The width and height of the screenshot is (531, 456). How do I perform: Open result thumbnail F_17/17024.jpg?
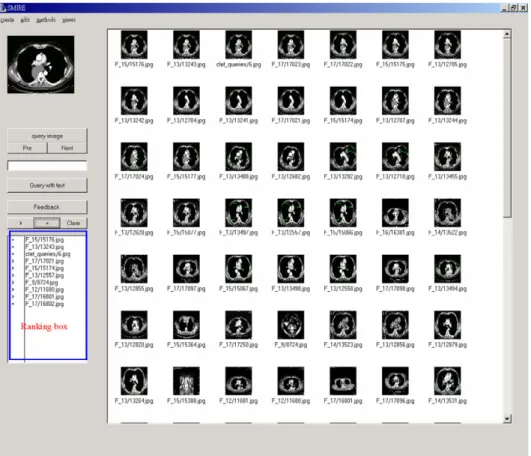(x=134, y=157)
